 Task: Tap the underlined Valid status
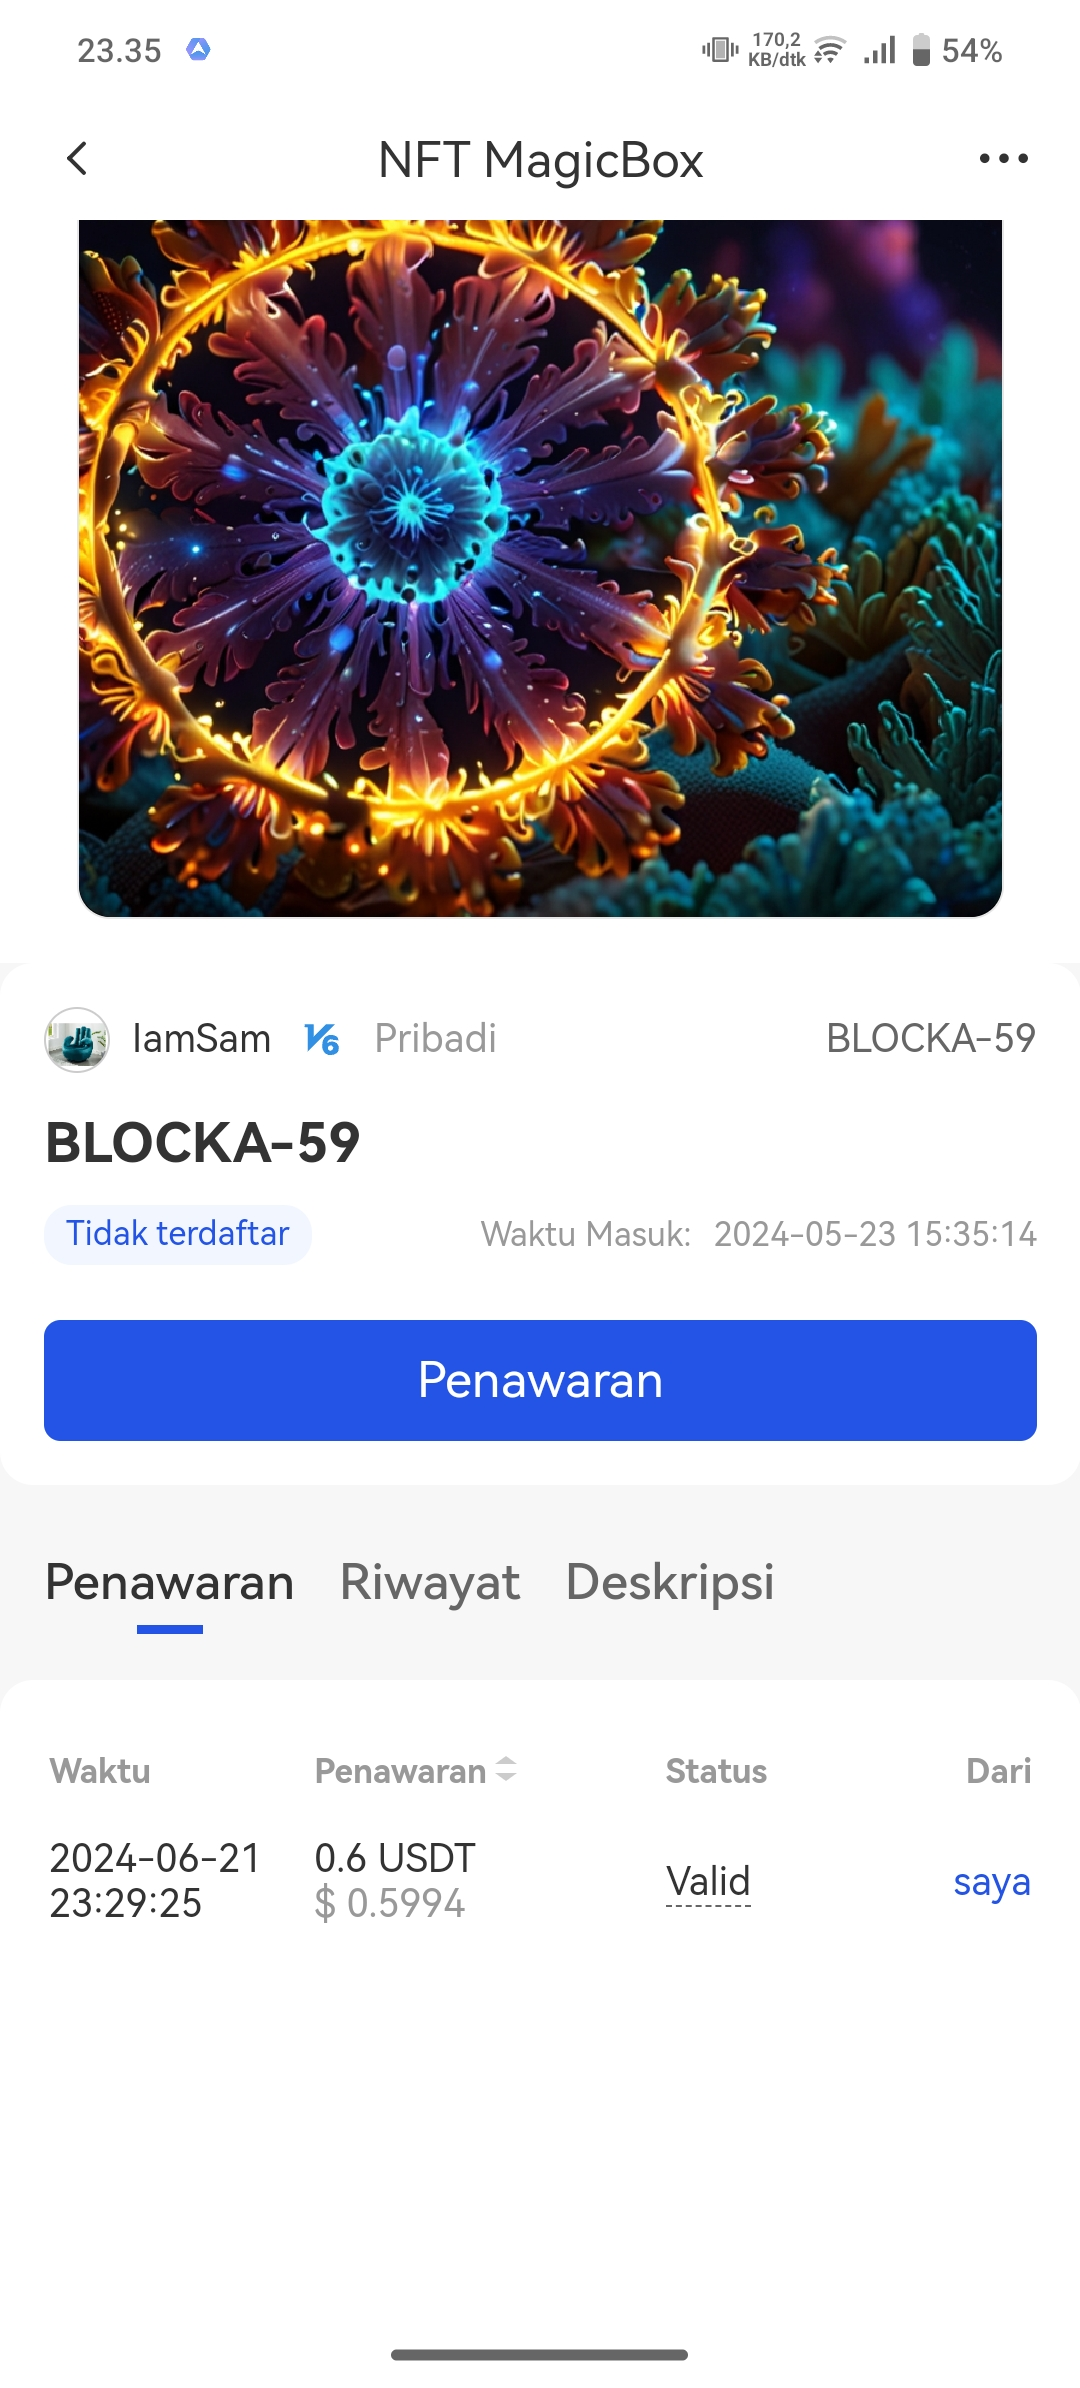tap(708, 1881)
